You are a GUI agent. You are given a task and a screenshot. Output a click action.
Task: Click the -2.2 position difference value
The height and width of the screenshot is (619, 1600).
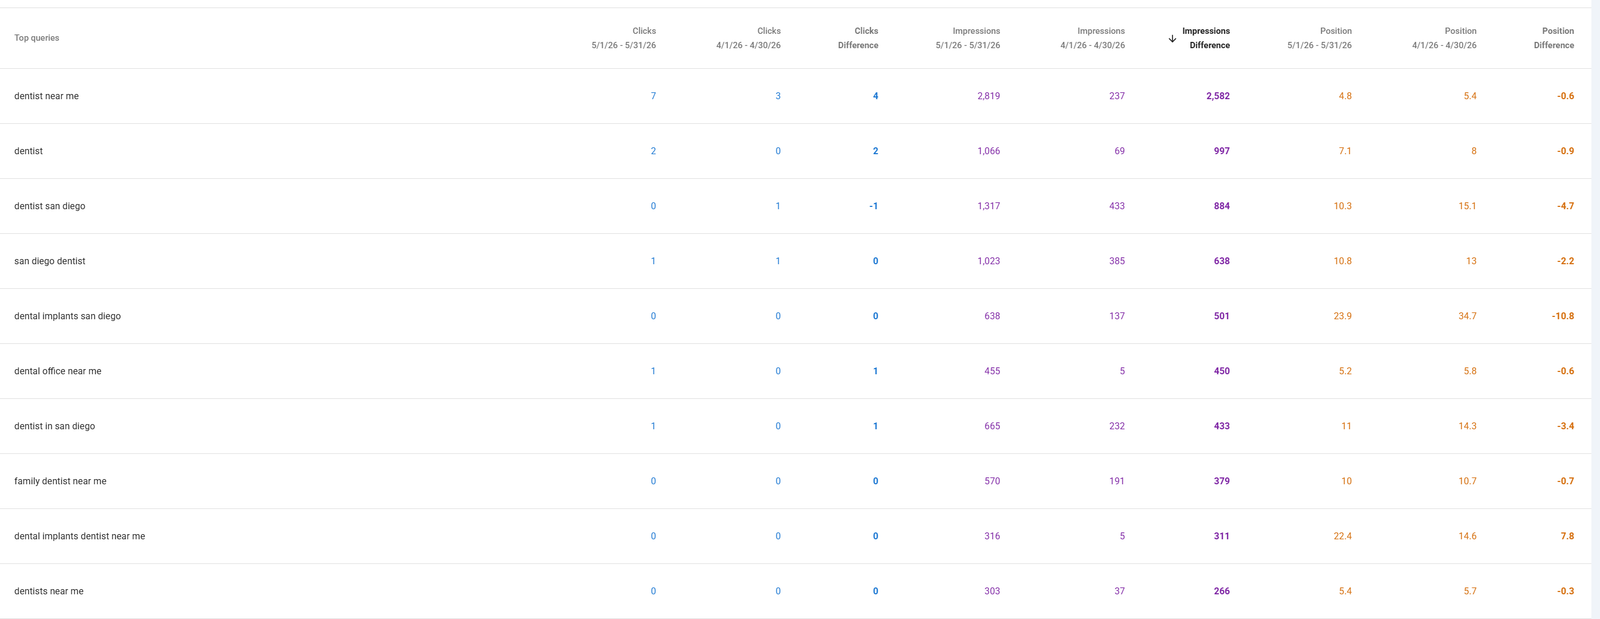[1565, 261]
